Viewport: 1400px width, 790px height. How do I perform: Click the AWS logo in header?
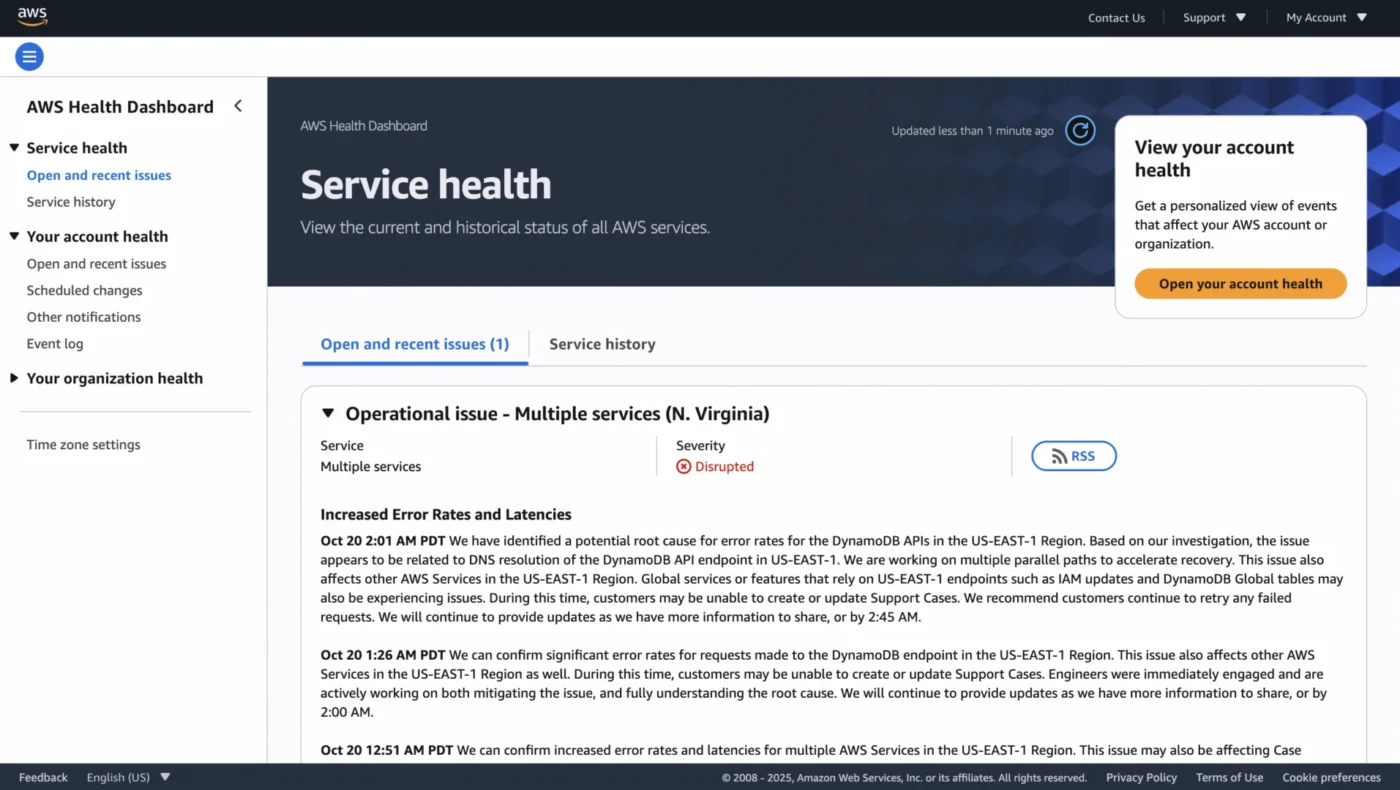(x=32, y=17)
